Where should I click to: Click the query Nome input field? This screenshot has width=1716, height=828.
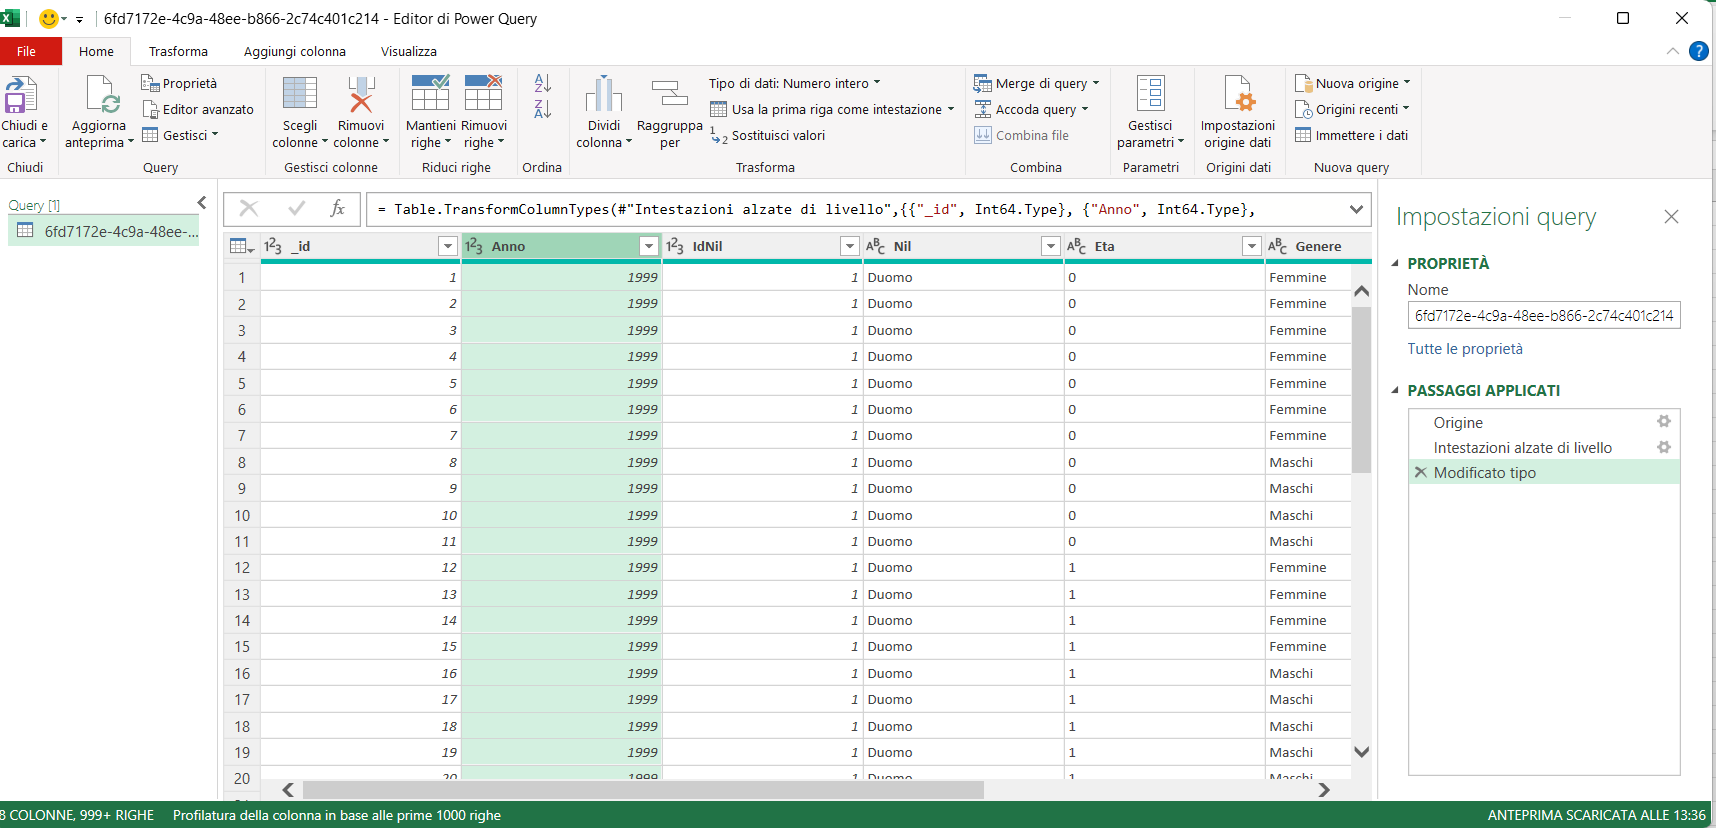tap(1543, 316)
